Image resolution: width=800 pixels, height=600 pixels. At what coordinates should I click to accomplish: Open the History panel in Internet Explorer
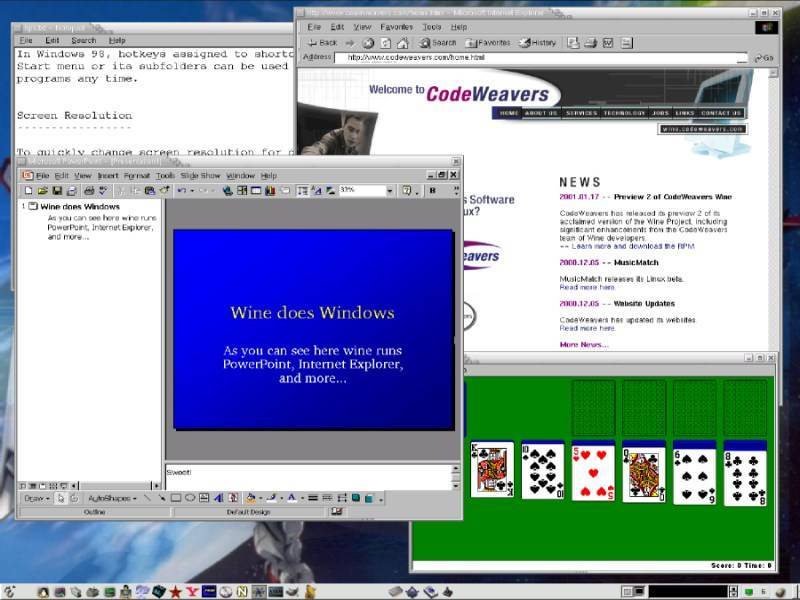539,43
